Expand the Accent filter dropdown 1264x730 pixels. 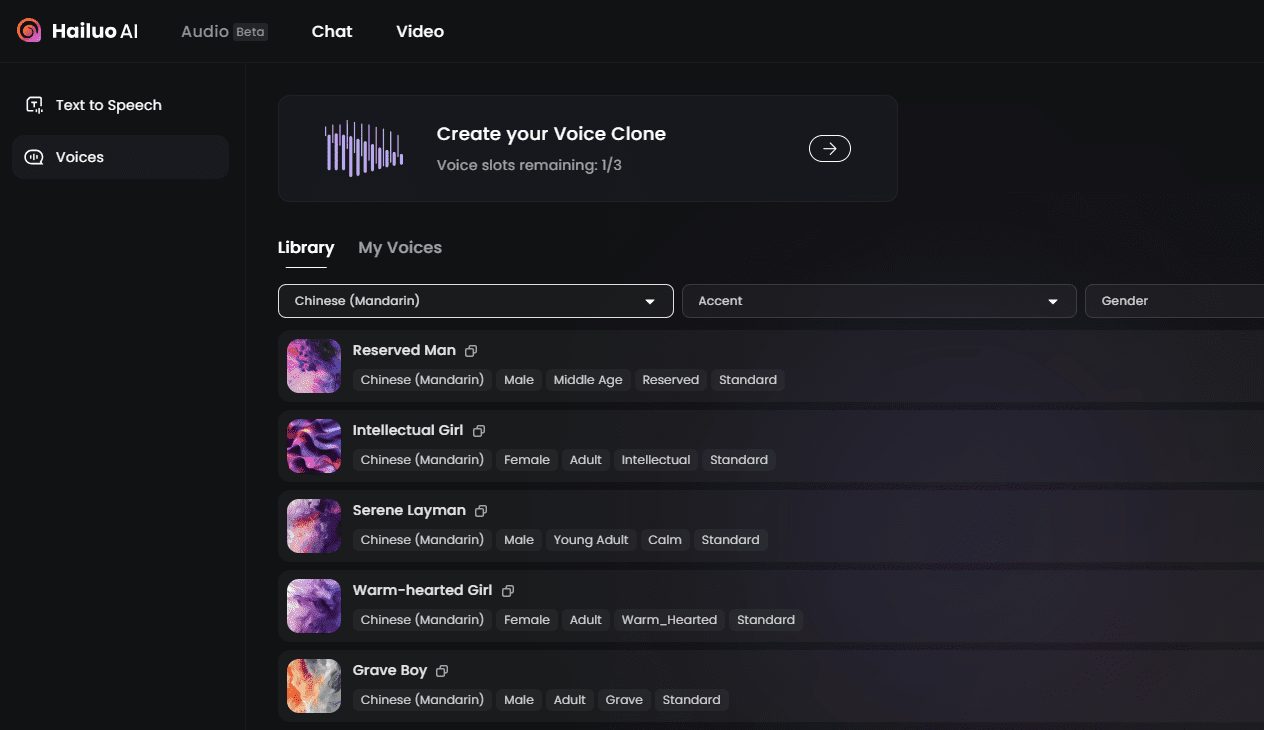pyautogui.click(x=878, y=301)
